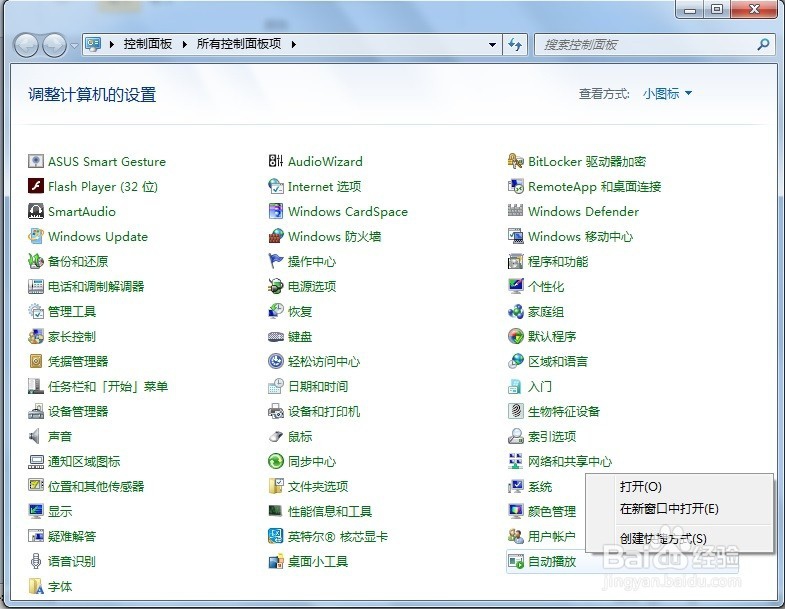Open the 字体 fonts folder icon
Screen dimensions: 785x609
36,586
